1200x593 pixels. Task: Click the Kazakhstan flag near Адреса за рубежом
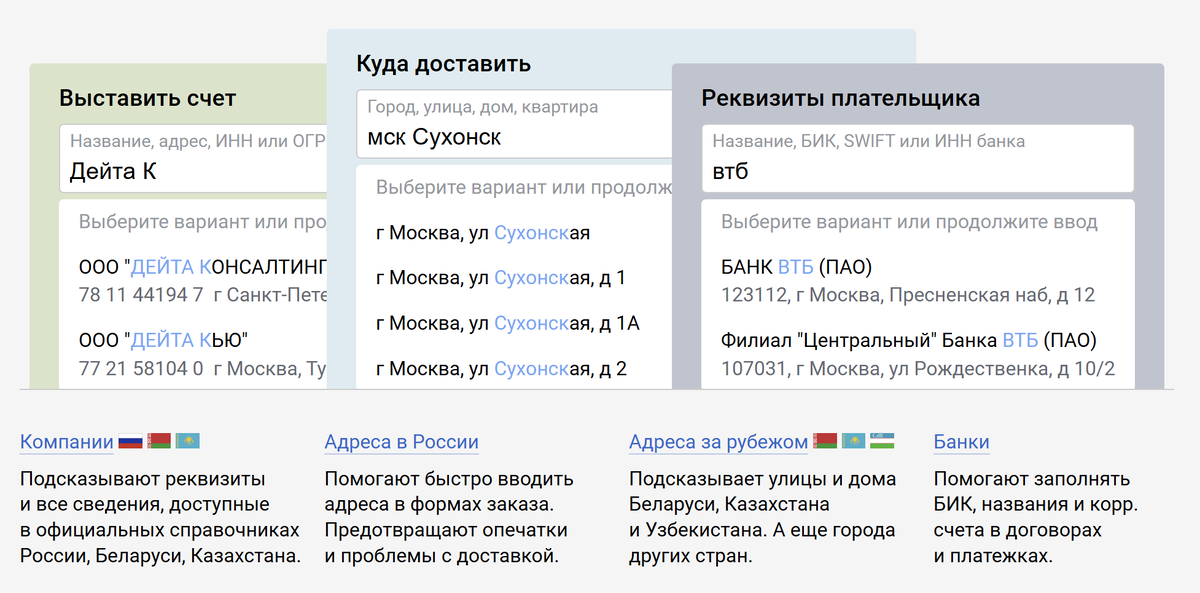pyautogui.click(x=854, y=441)
